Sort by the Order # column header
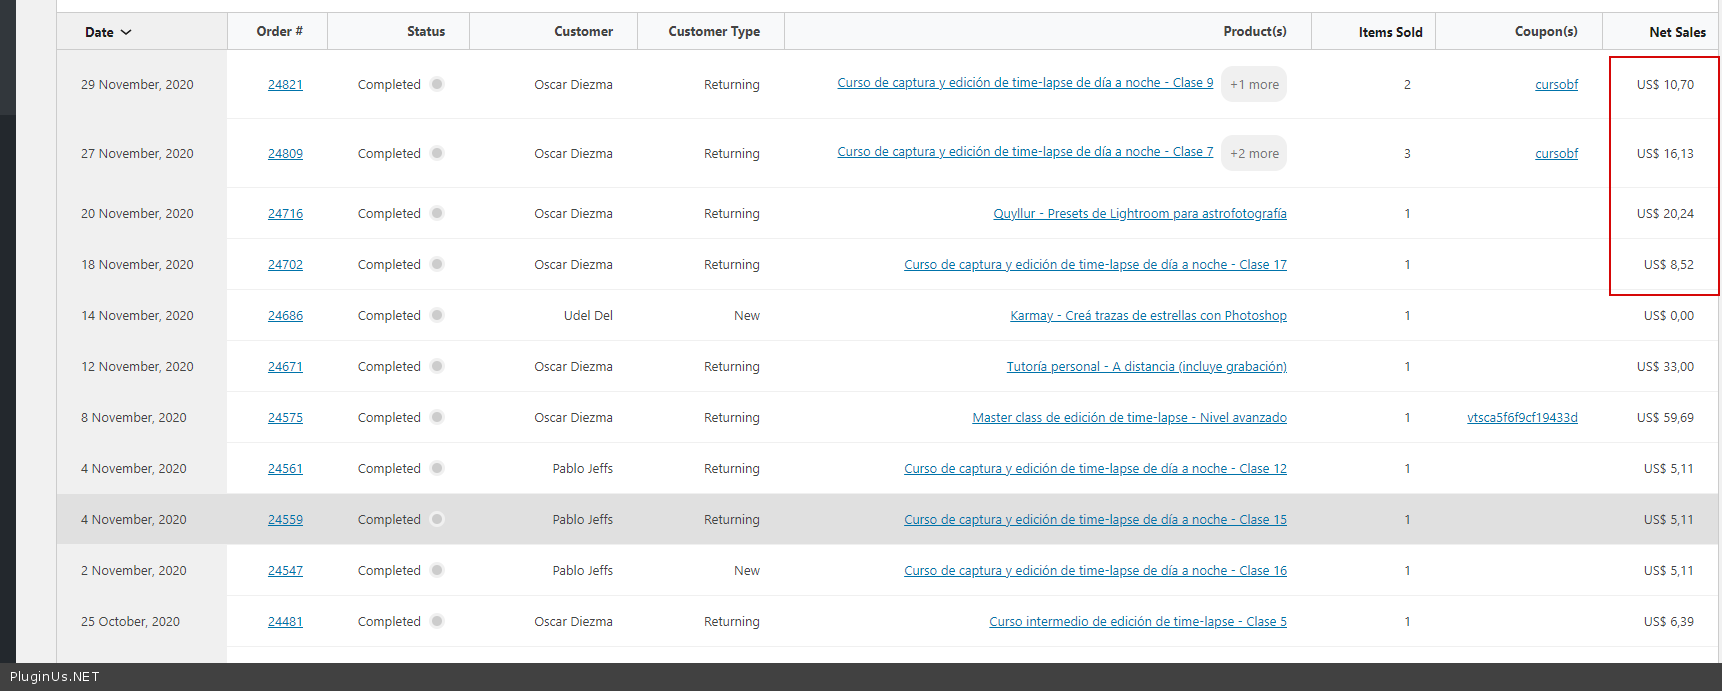The width and height of the screenshot is (1722, 691). [x=279, y=31]
